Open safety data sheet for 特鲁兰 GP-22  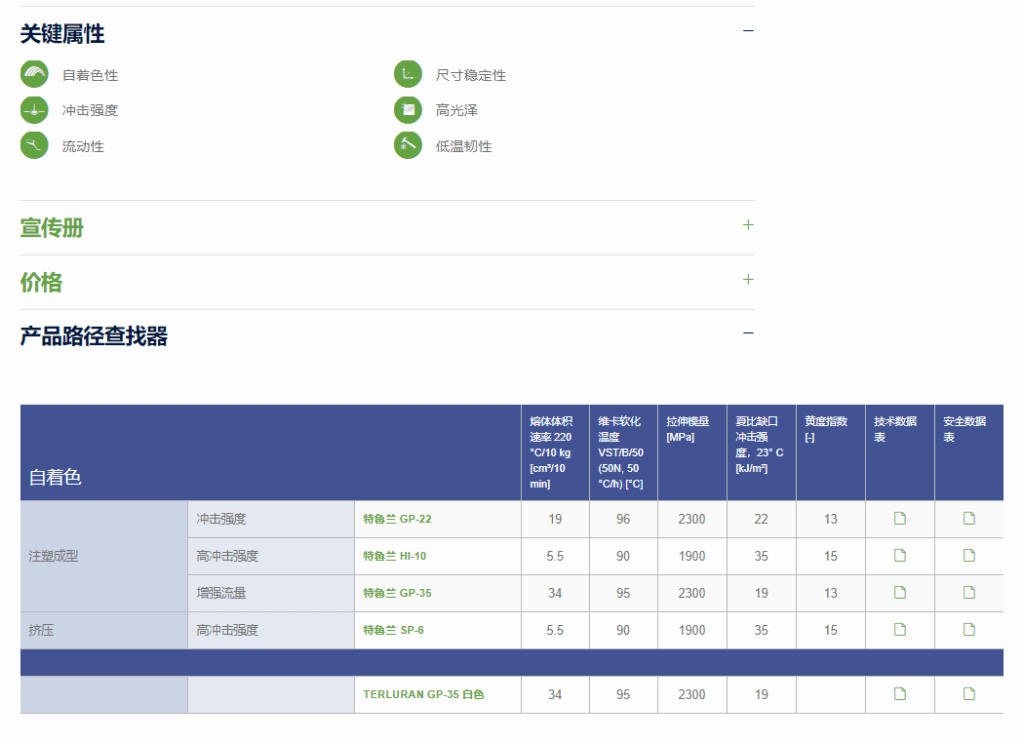tap(969, 518)
